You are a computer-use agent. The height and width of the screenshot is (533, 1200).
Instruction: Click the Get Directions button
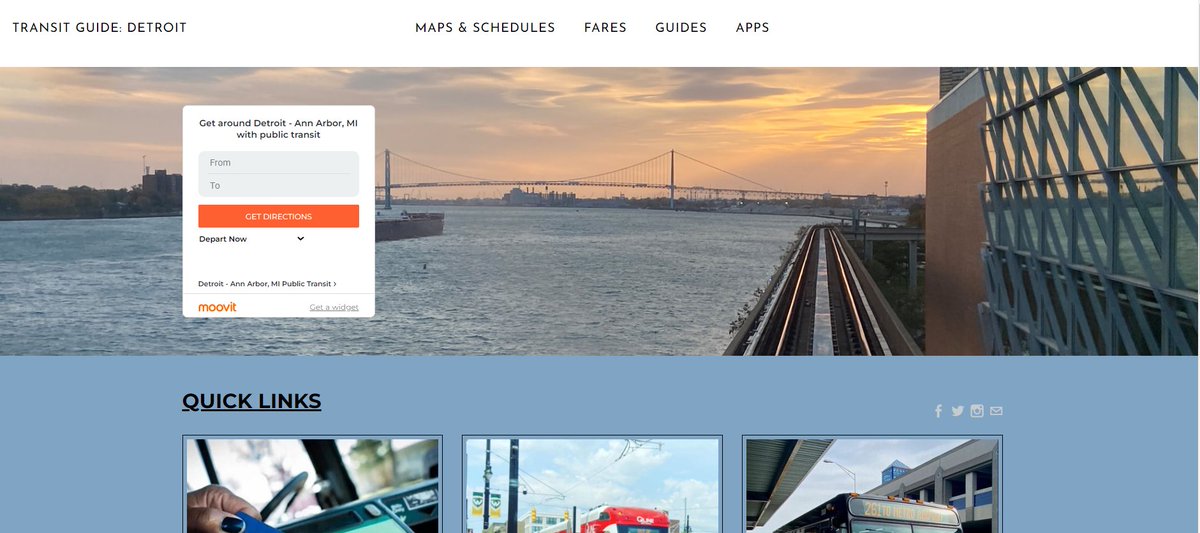278,216
